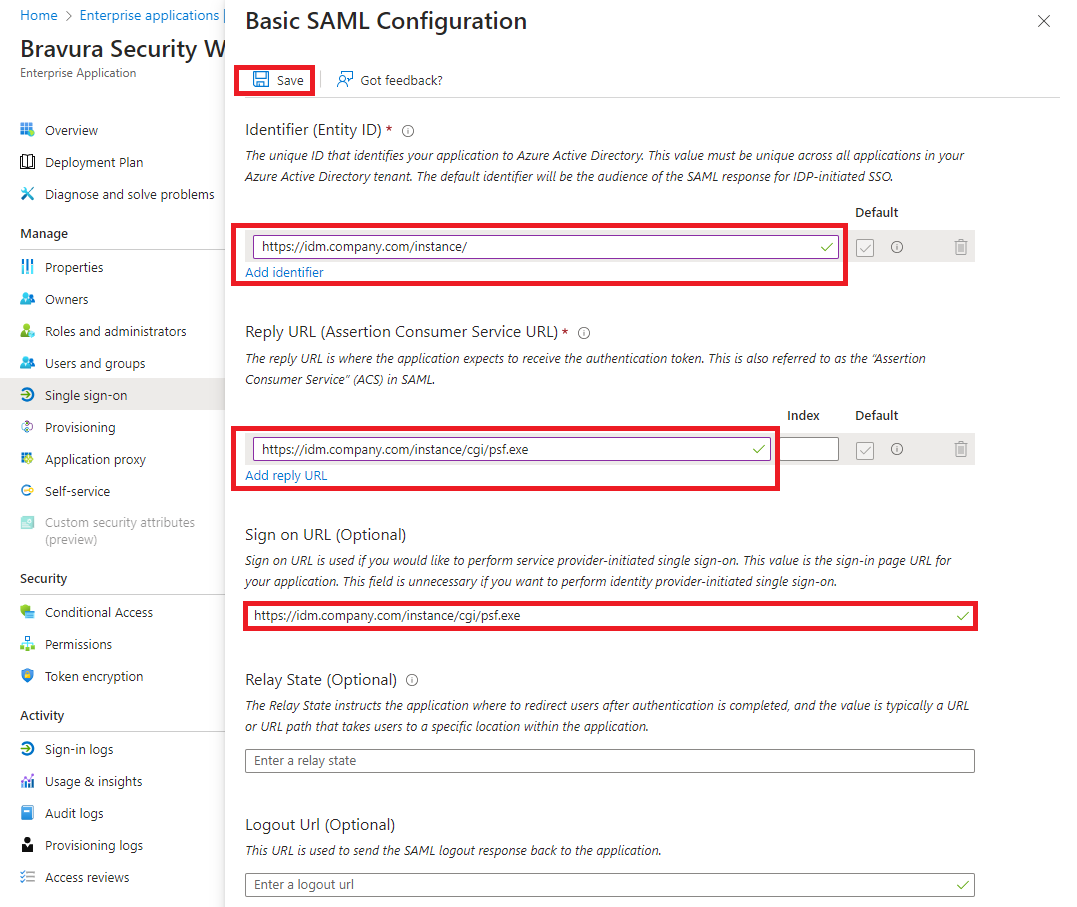Toggle the Default checkbox for the identifier

coord(864,246)
